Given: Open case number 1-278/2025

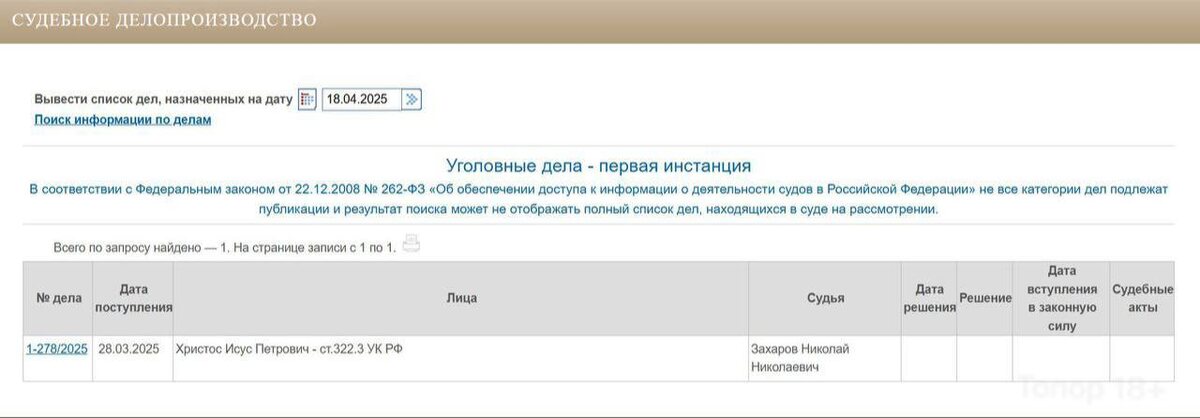Looking at the screenshot, I should (57, 348).
